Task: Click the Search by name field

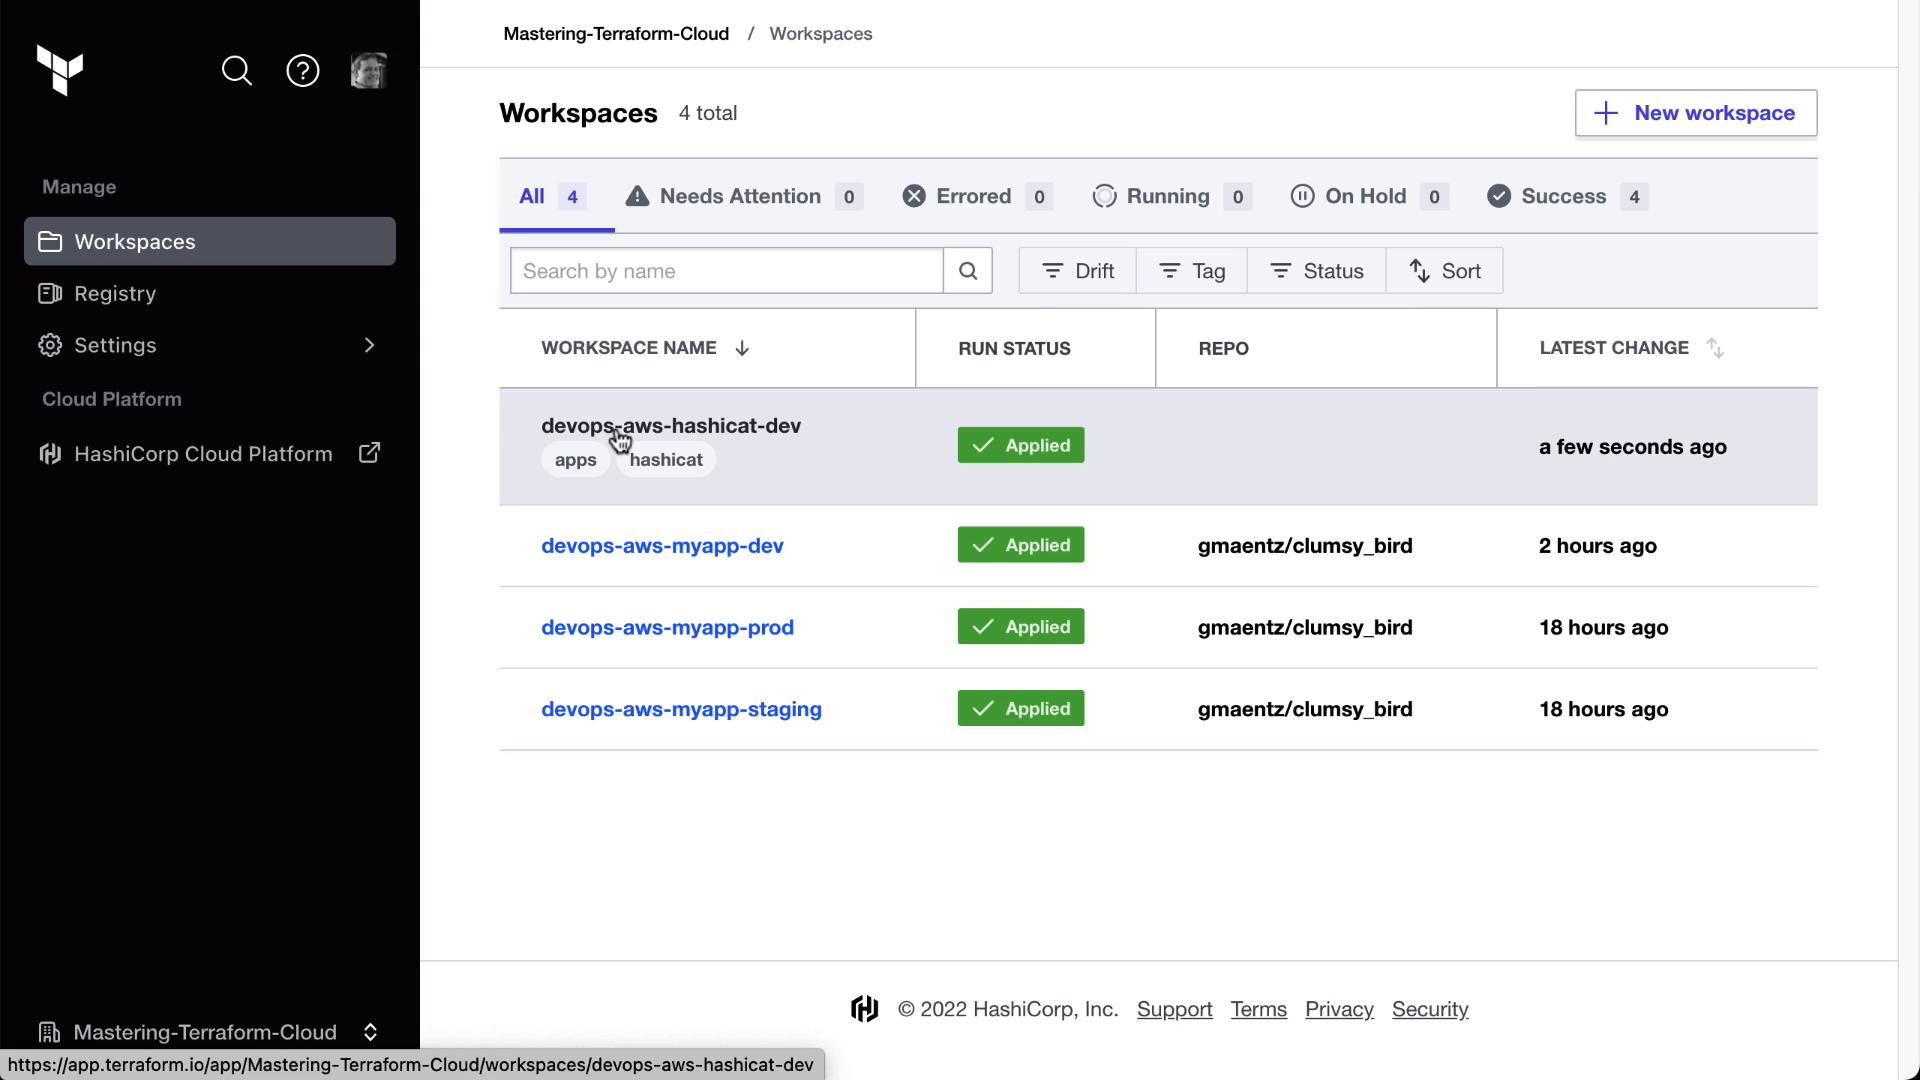Action: click(727, 271)
